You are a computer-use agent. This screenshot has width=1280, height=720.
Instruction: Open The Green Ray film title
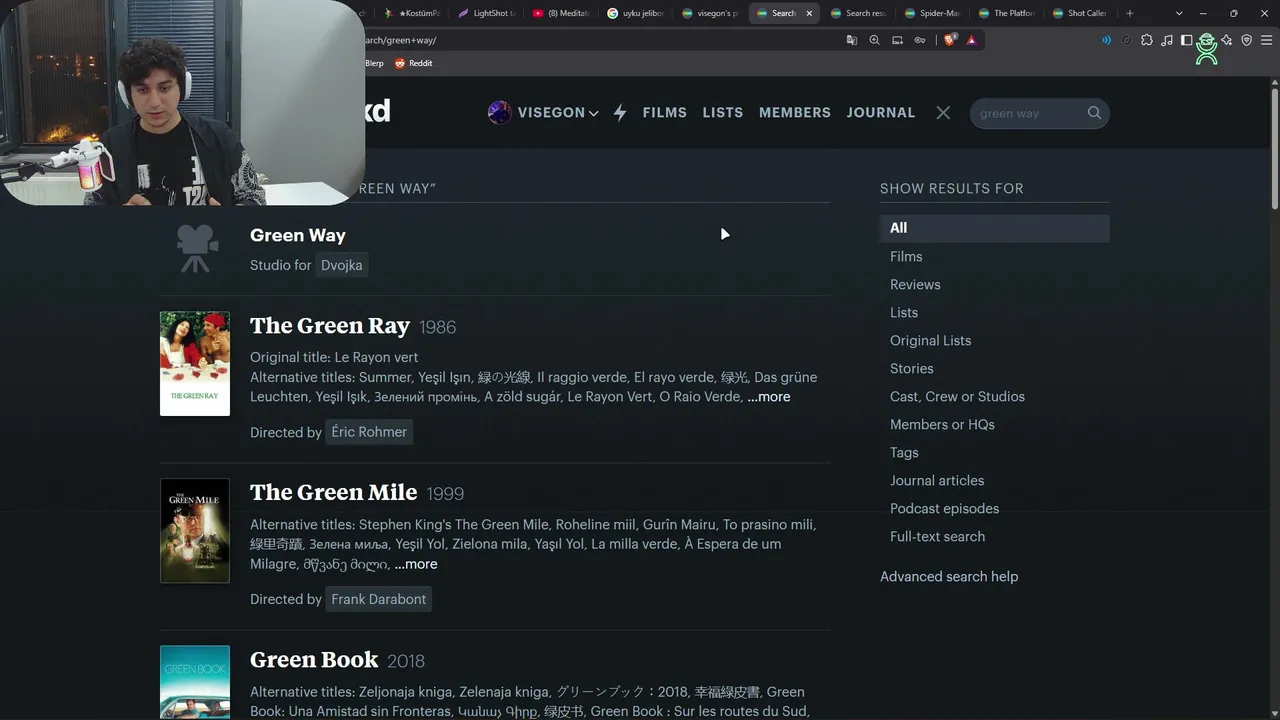pos(330,326)
